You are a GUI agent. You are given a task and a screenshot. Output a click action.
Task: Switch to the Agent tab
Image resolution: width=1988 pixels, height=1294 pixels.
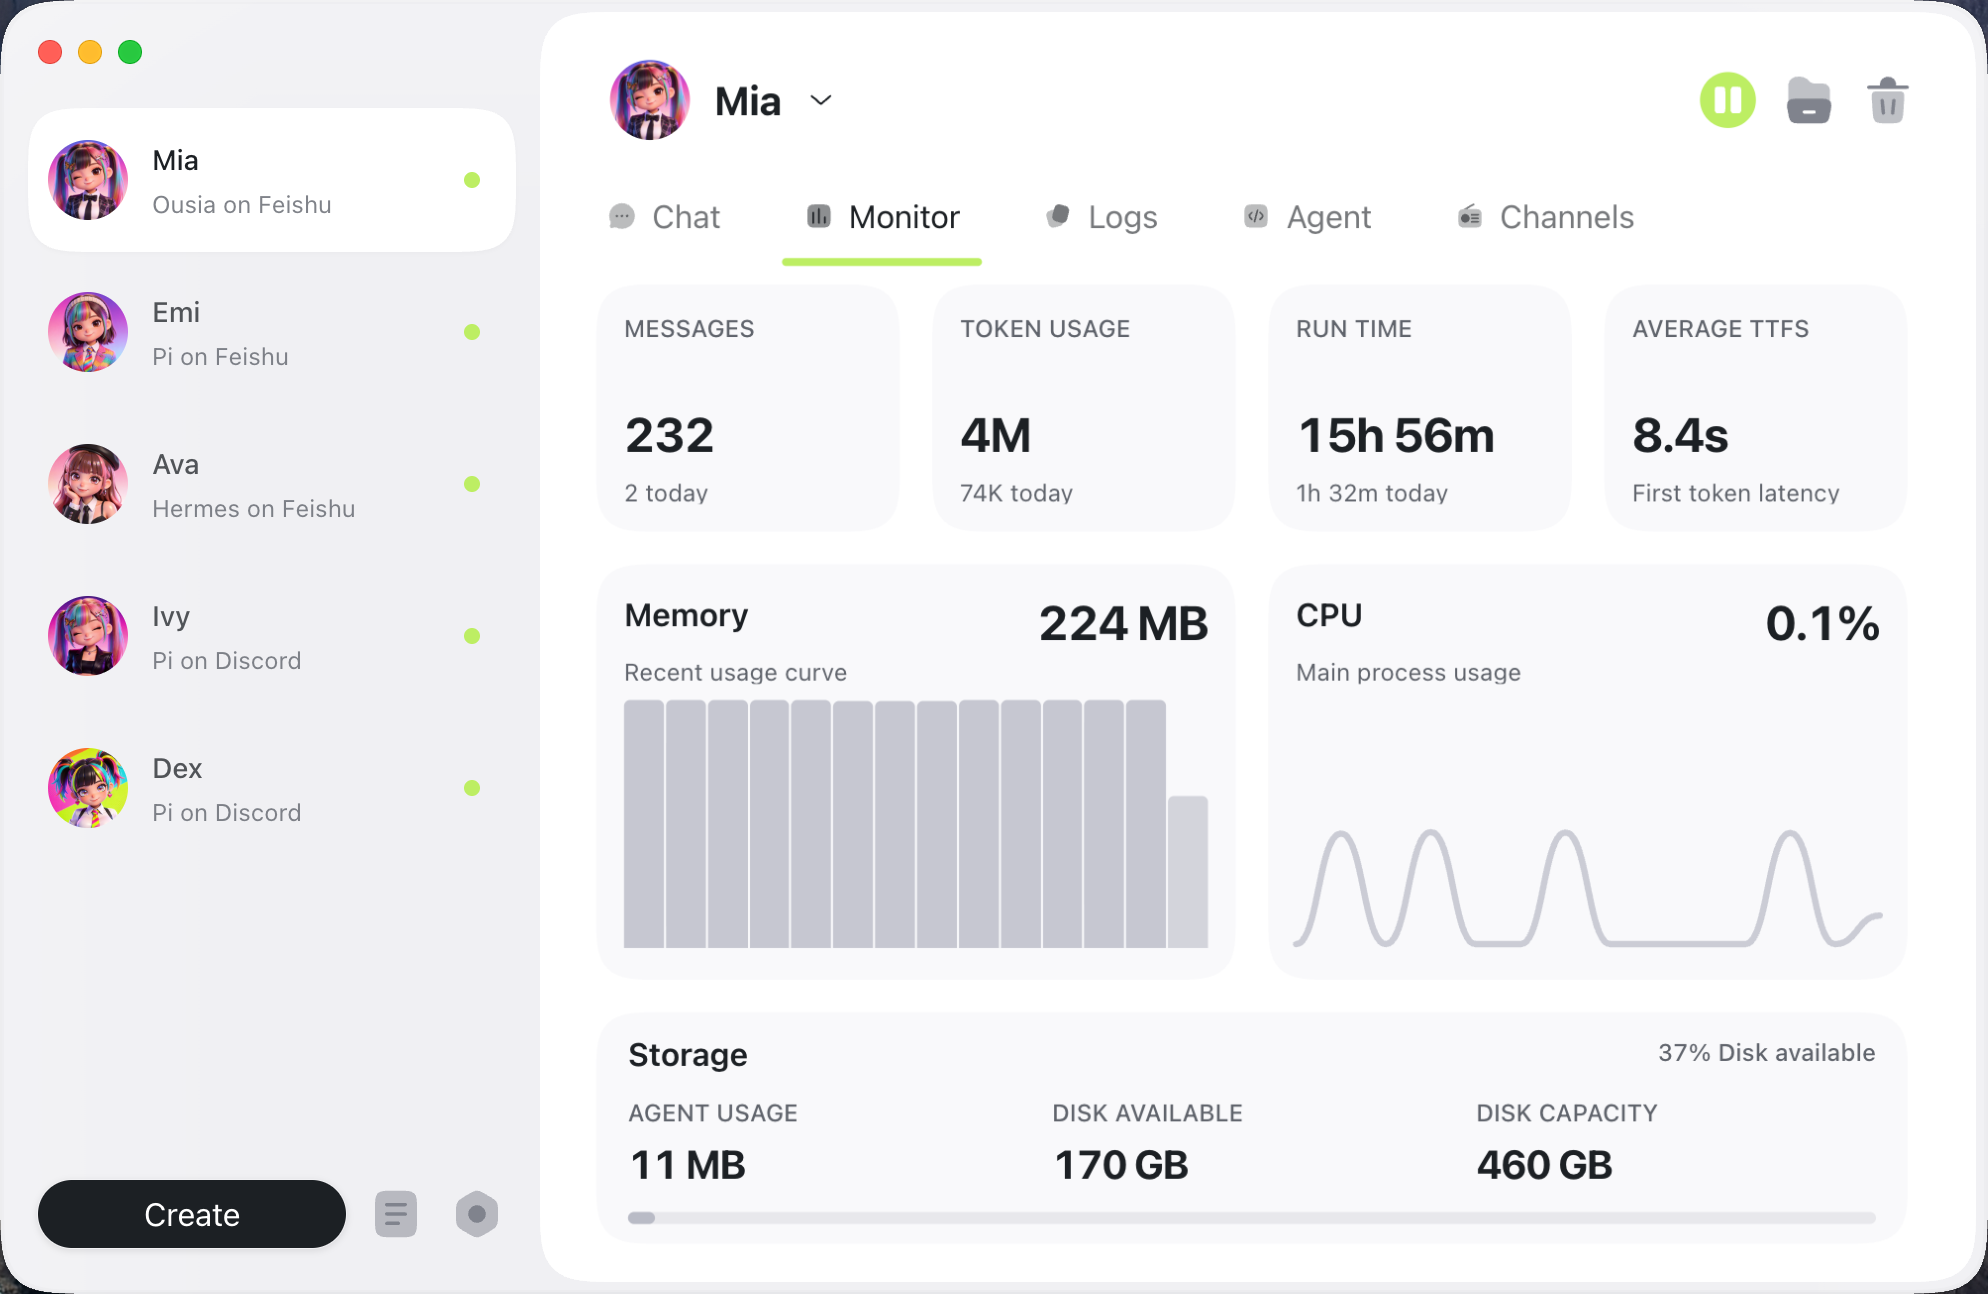click(1308, 217)
